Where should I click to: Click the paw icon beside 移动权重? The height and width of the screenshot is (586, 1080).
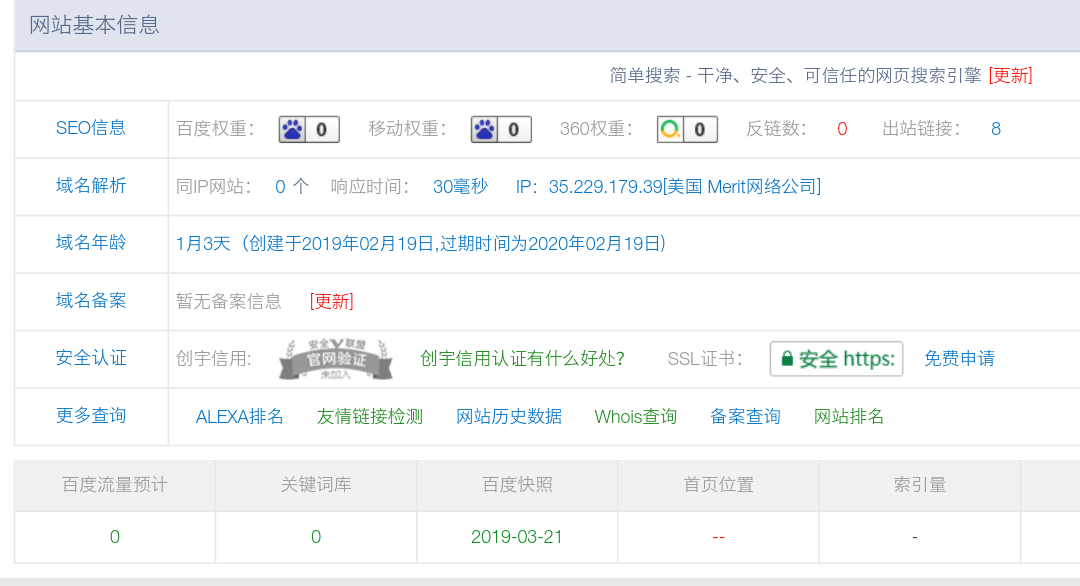point(484,129)
